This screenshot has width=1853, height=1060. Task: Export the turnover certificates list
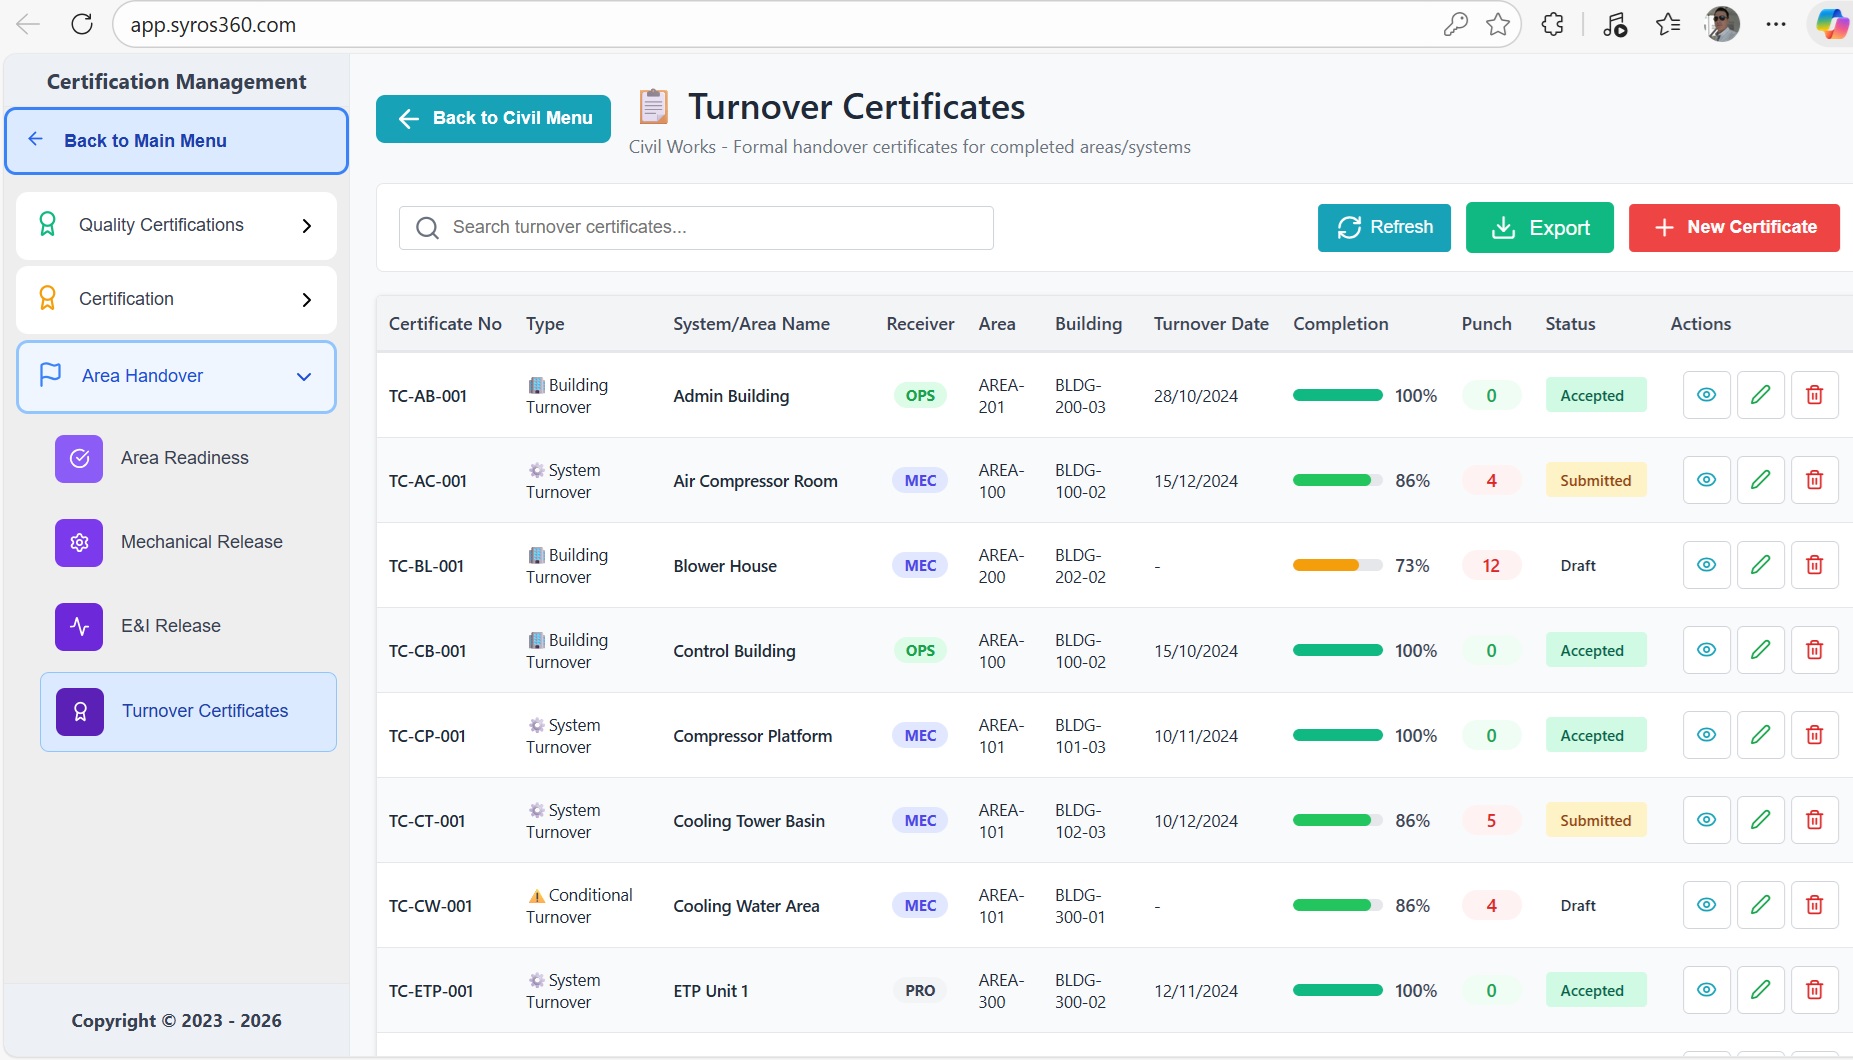[x=1539, y=228]
